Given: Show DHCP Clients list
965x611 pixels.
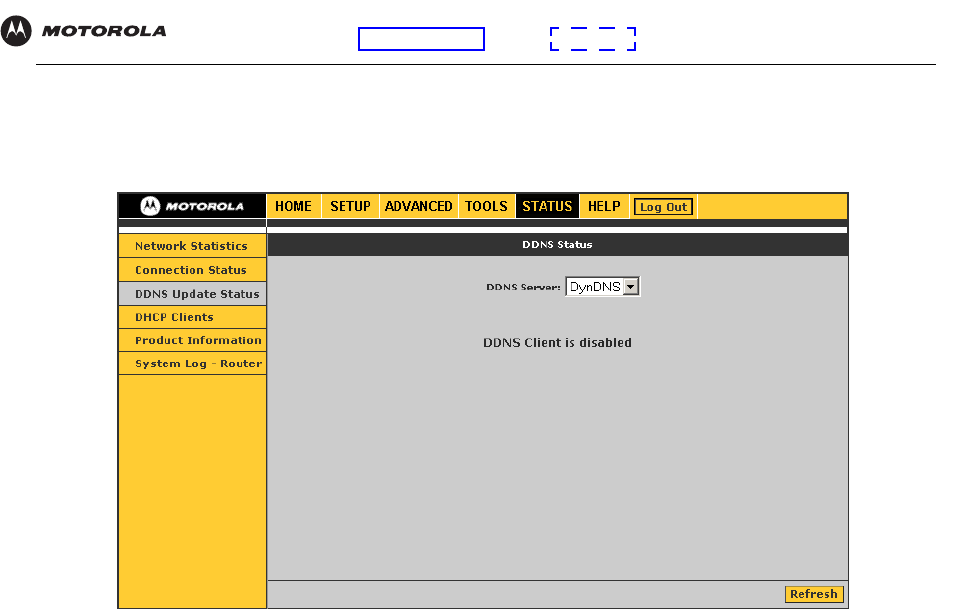Looking at the screenshot, I should pos(192,317).
